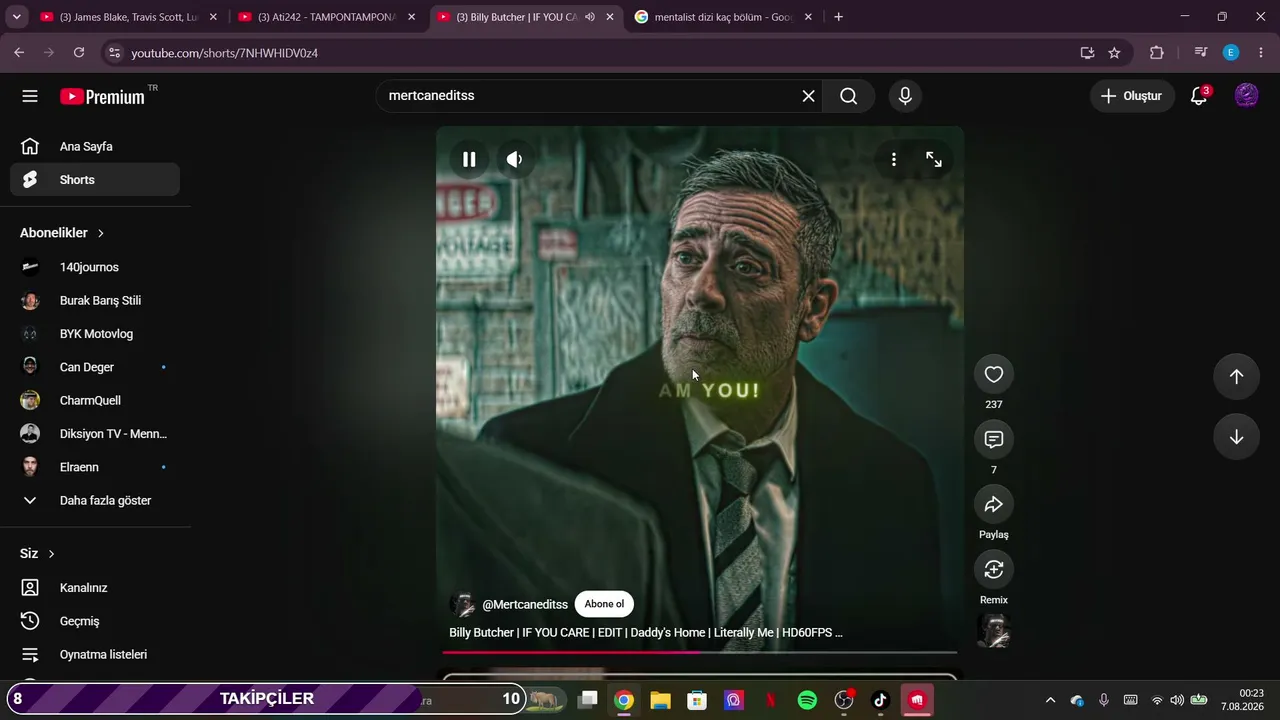This screenshot has width=1280, height=720.
Task: Share the Short via Paylaş
Action: (x=994, y=504)
